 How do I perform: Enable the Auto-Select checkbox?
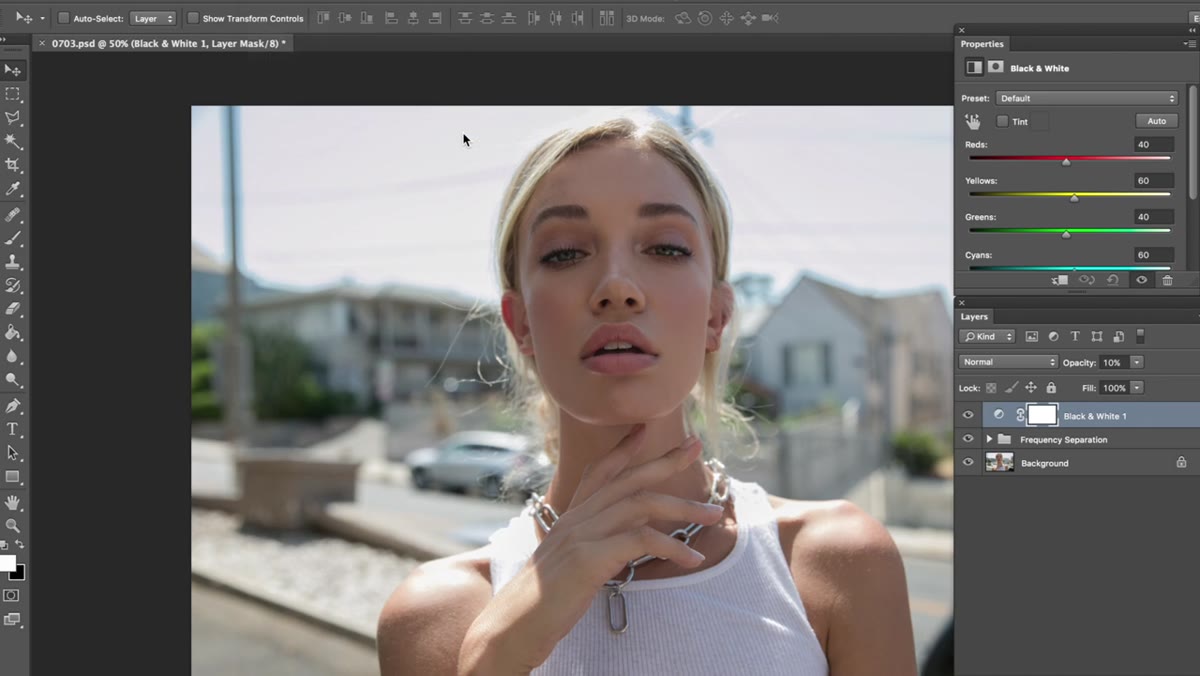[x=63, y=18]
